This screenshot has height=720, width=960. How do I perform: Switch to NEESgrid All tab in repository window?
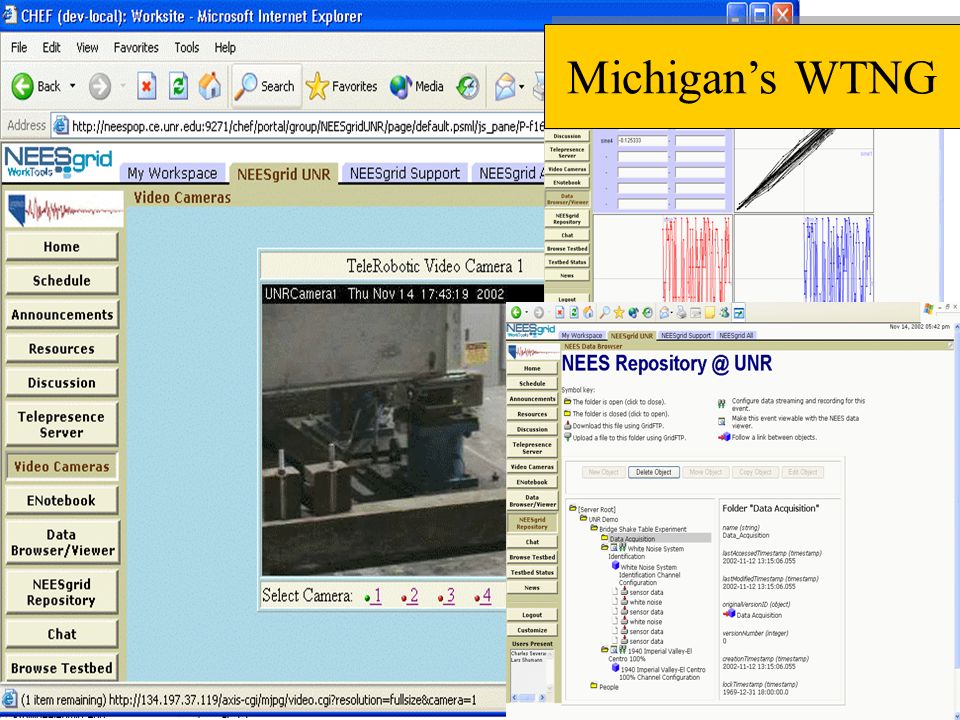pyautogui.click(x=737, y=336)
